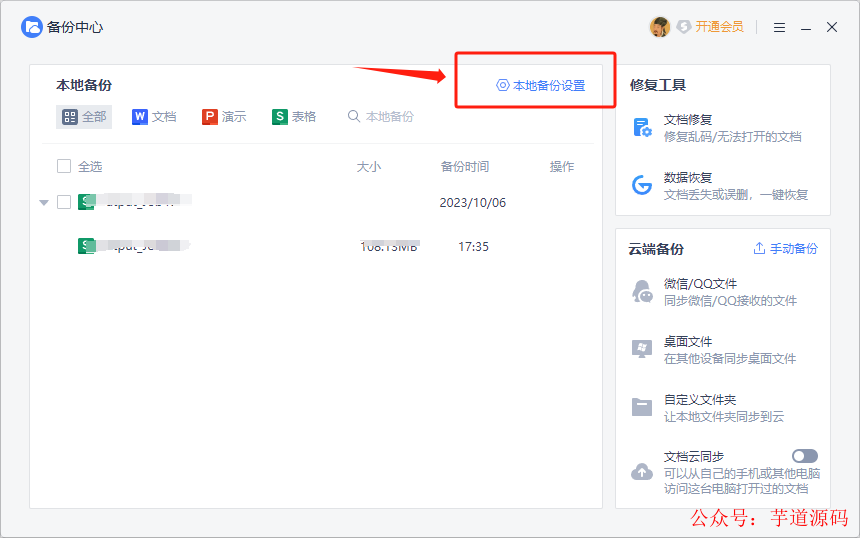Screen dimensions: 860x538
Task: Click the 数据恢复 circular arrow icon
Action: pos(642,185)
